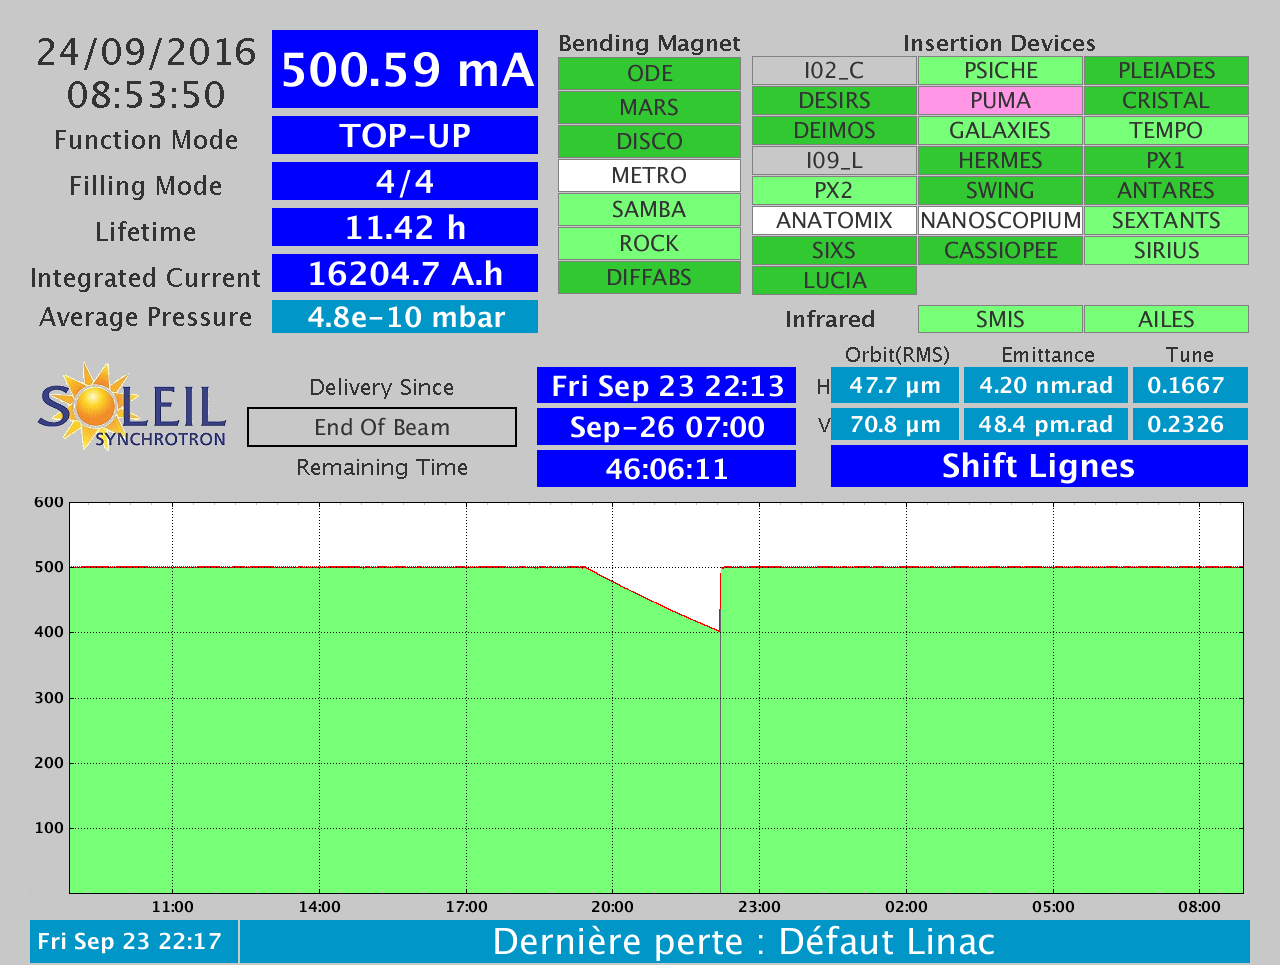
Task: Select the ODE bending magnet beamline
Action: click(x=649, y=74)
